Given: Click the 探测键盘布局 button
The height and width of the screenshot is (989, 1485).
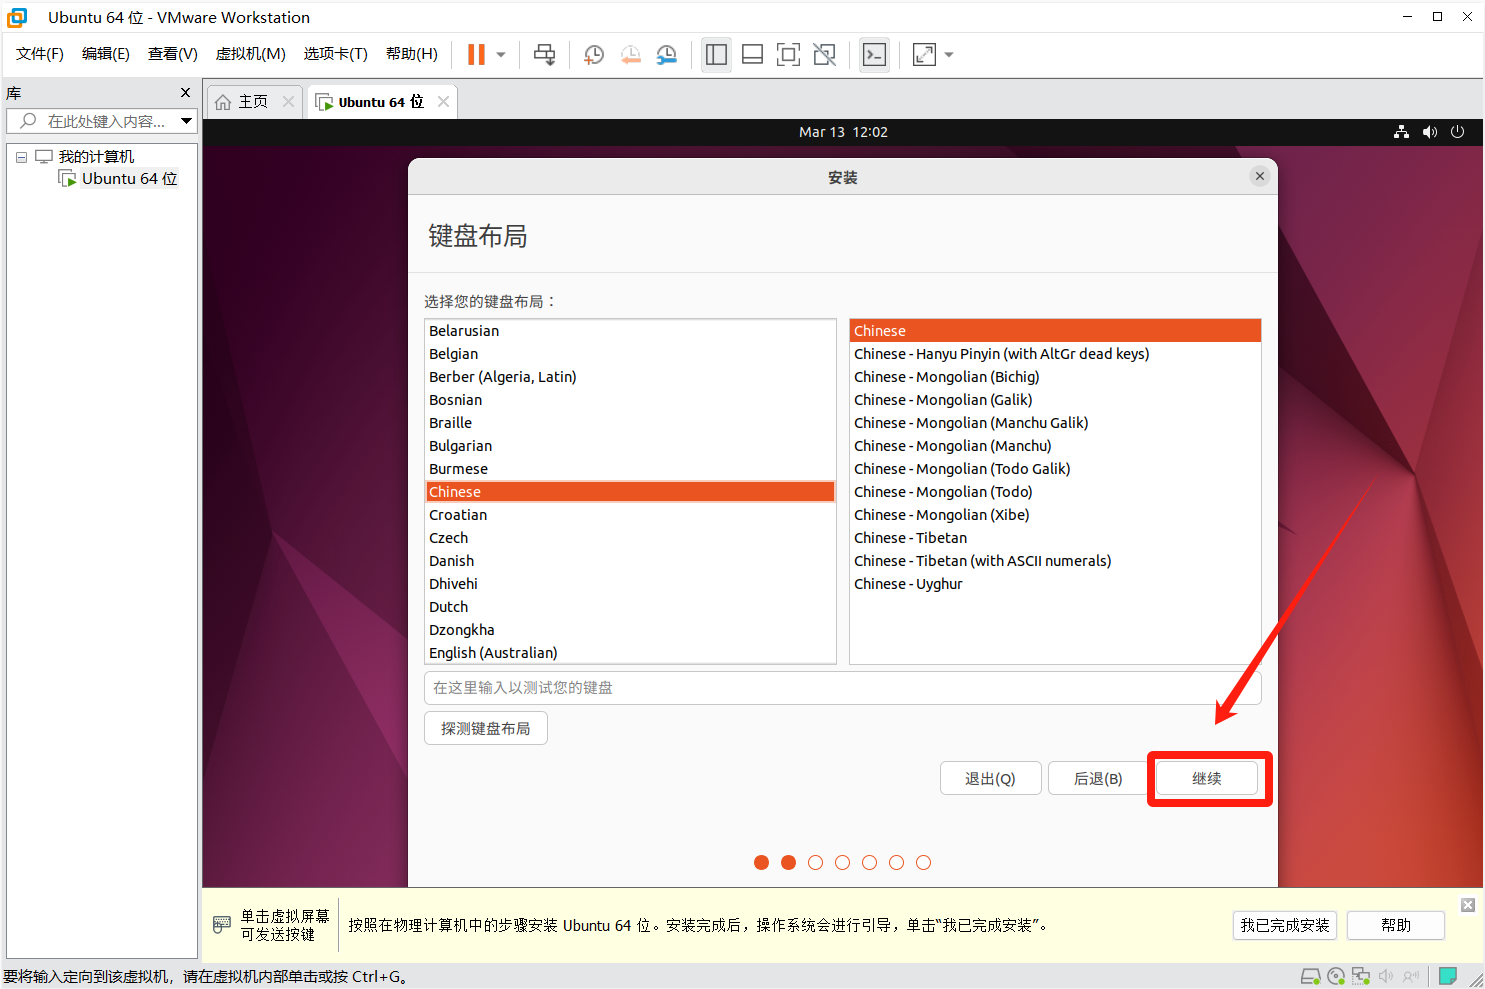Looking at the screenshot, I should pyautogui.click(x=486, y=728).
